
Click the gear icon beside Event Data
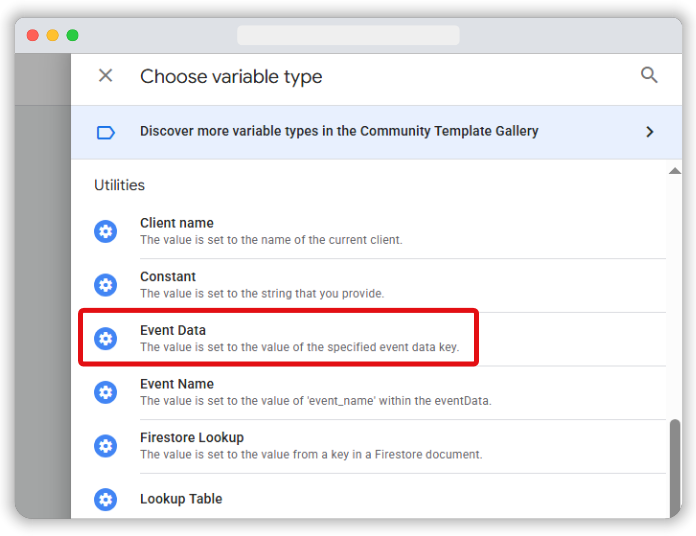pos(106,339)
